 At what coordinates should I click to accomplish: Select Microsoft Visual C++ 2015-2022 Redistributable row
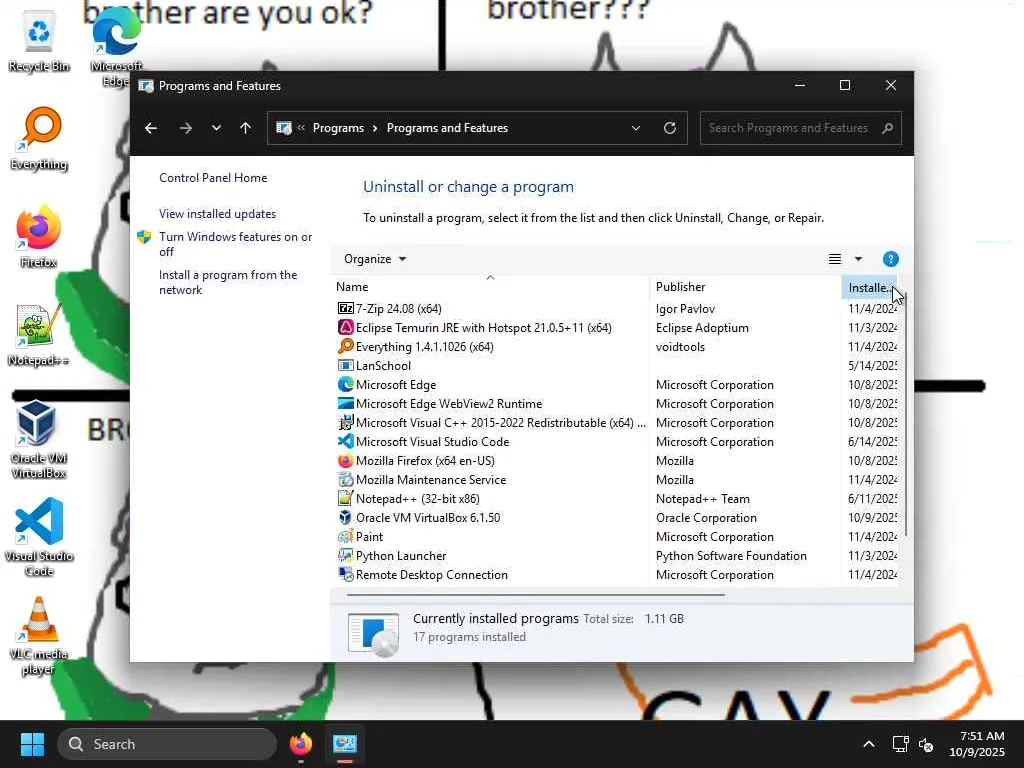pyautogui.click(x=614, y=423)
